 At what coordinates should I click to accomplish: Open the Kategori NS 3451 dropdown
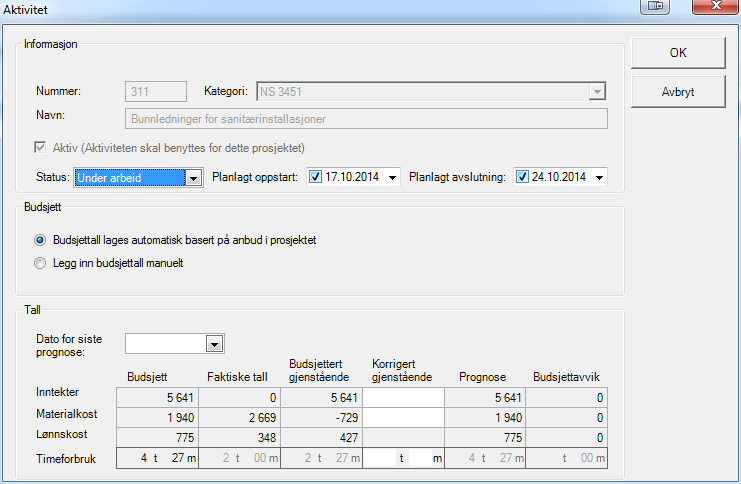(x=597, y=91)
